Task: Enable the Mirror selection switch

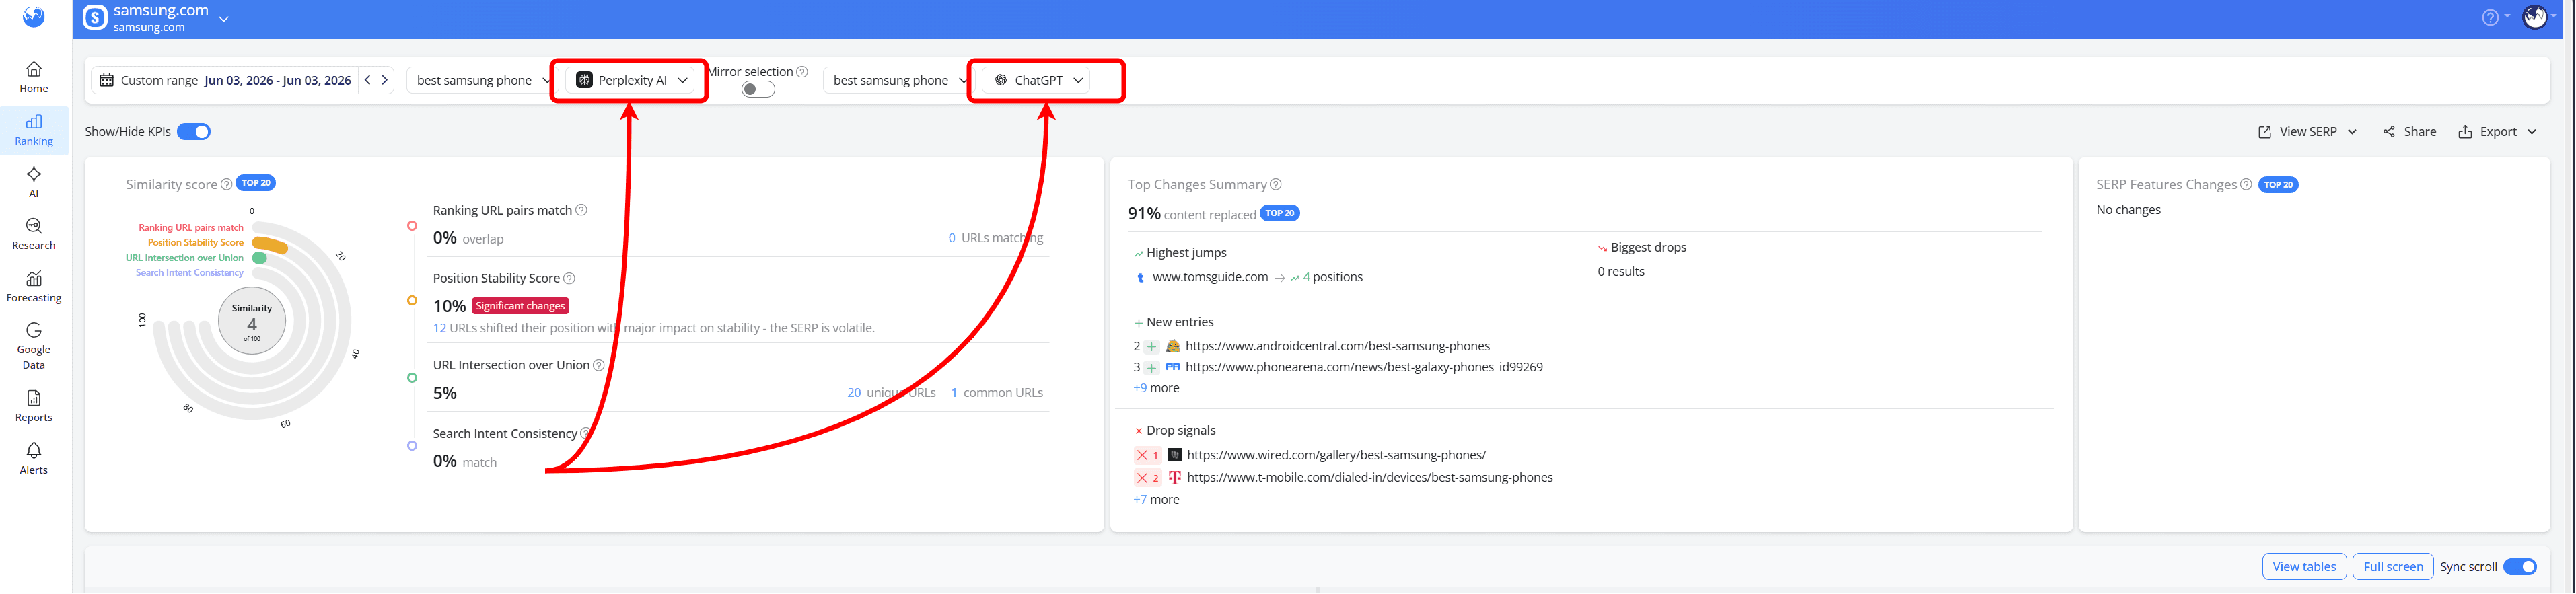Action: tap(758, 89)
